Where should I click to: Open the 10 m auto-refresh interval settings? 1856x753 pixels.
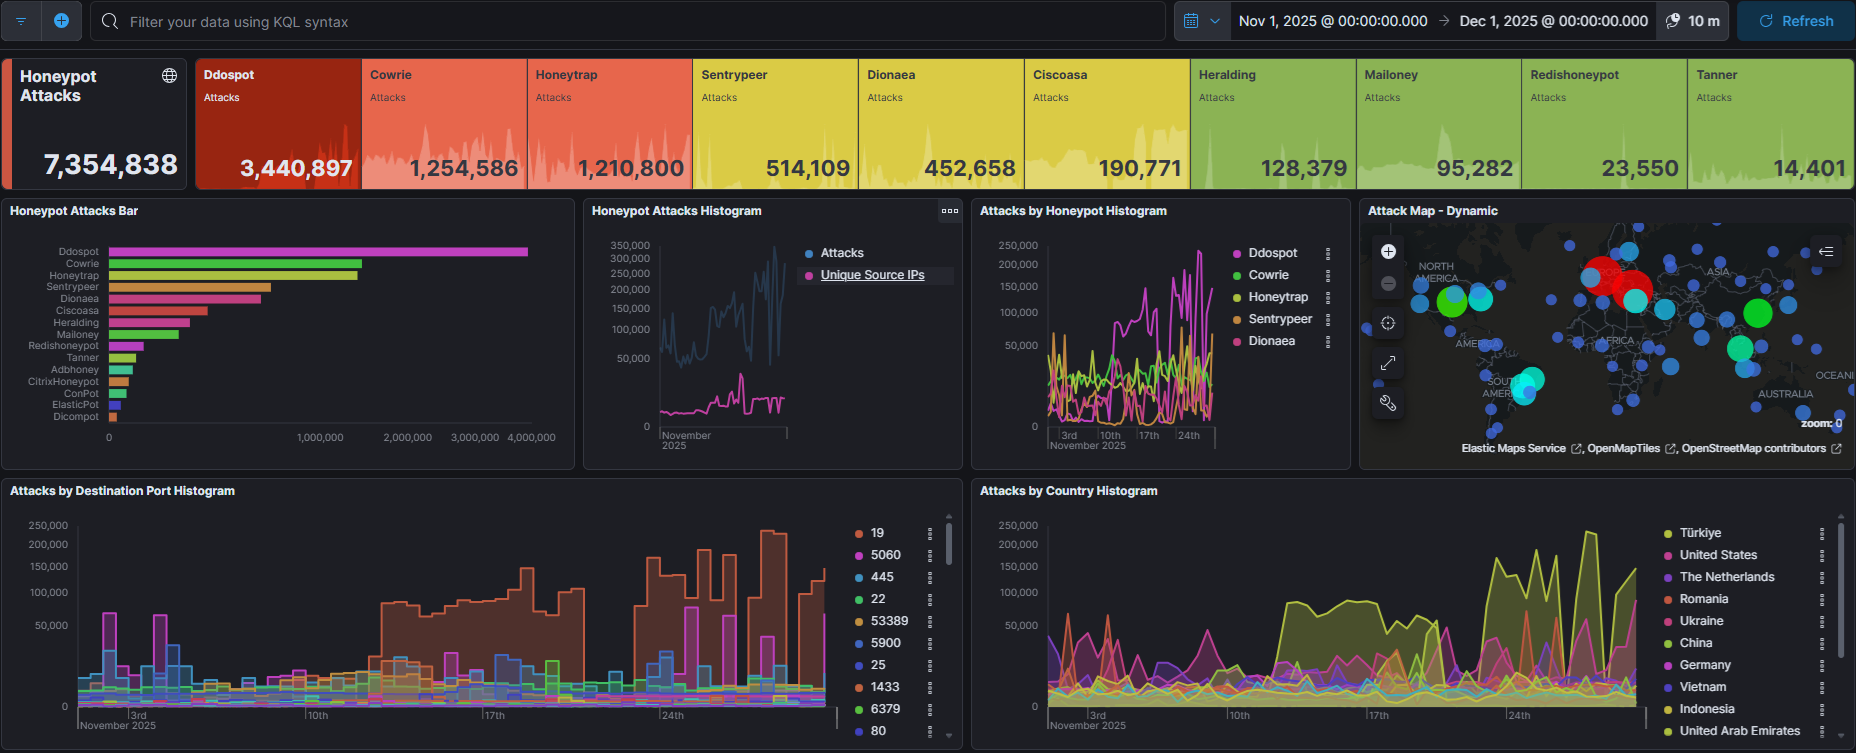(1694, 21)
